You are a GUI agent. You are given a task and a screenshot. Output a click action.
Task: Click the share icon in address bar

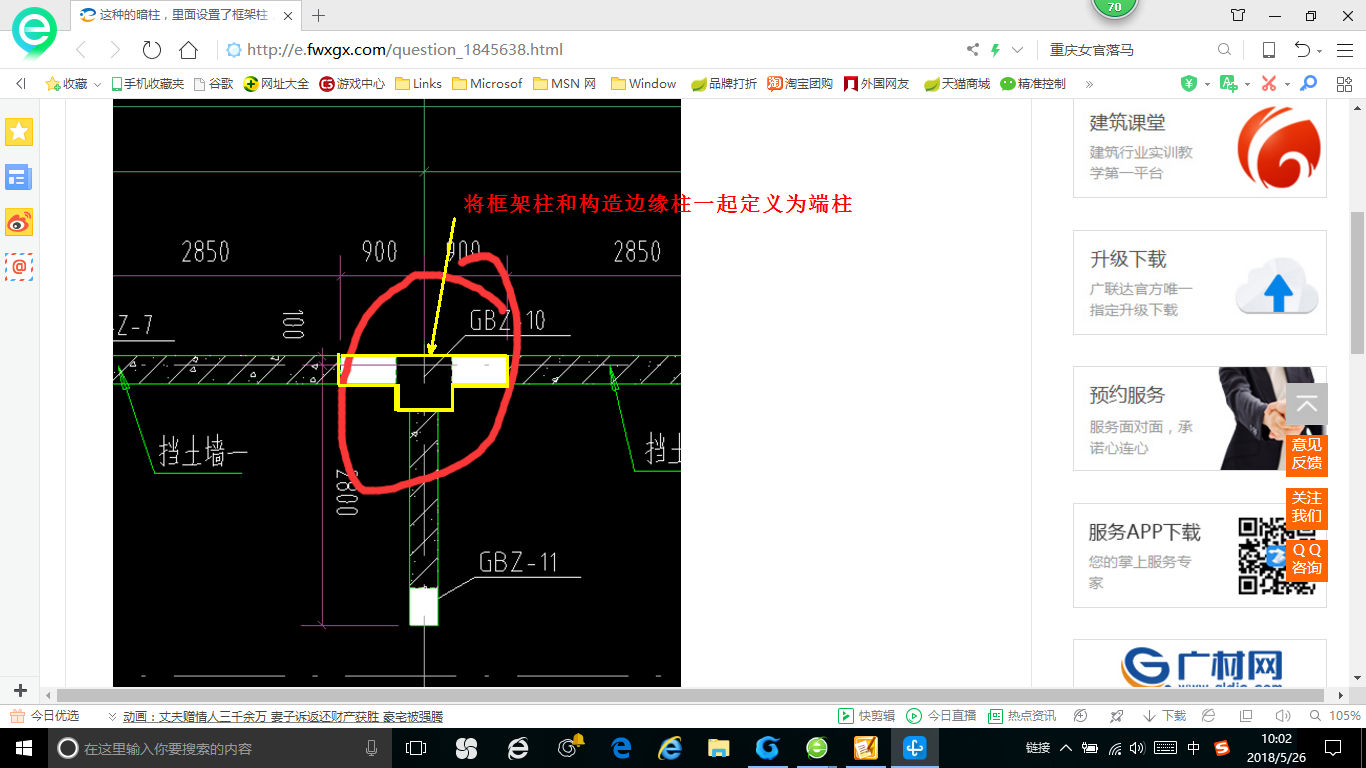(973, 50)
